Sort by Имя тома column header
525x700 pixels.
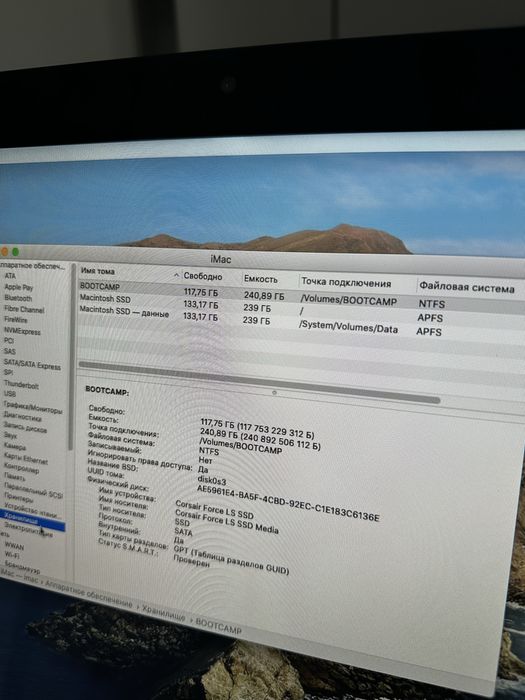coord(98,271)
